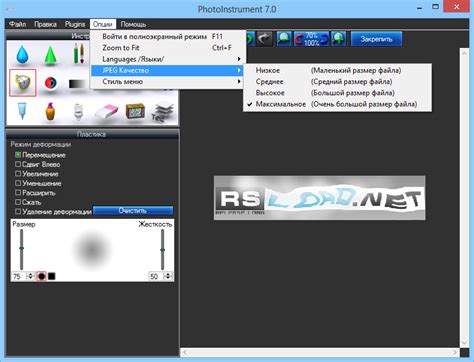The width and height of the screenshot is (474, 362).
Task: Check the Сдвиг Влево option
Action: pyautogui.click(x=18, y=164)
